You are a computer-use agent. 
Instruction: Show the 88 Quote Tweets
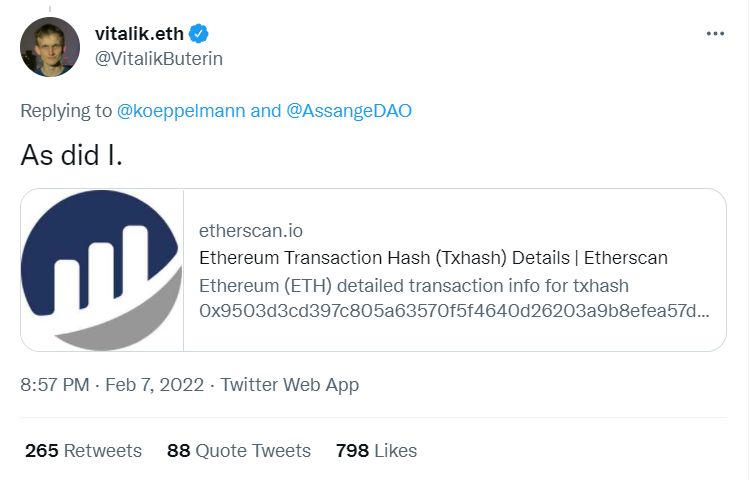(239, 451)
